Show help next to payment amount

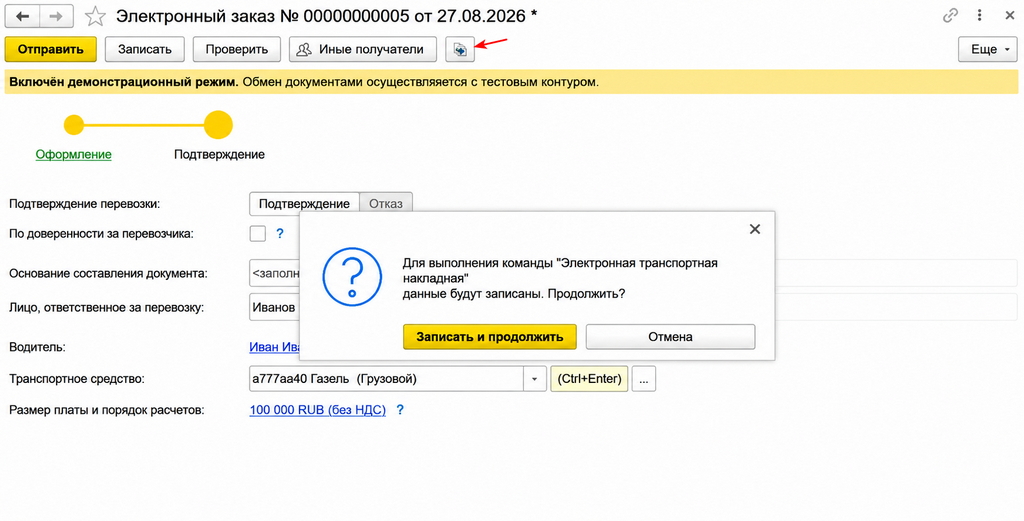(400, 411)
